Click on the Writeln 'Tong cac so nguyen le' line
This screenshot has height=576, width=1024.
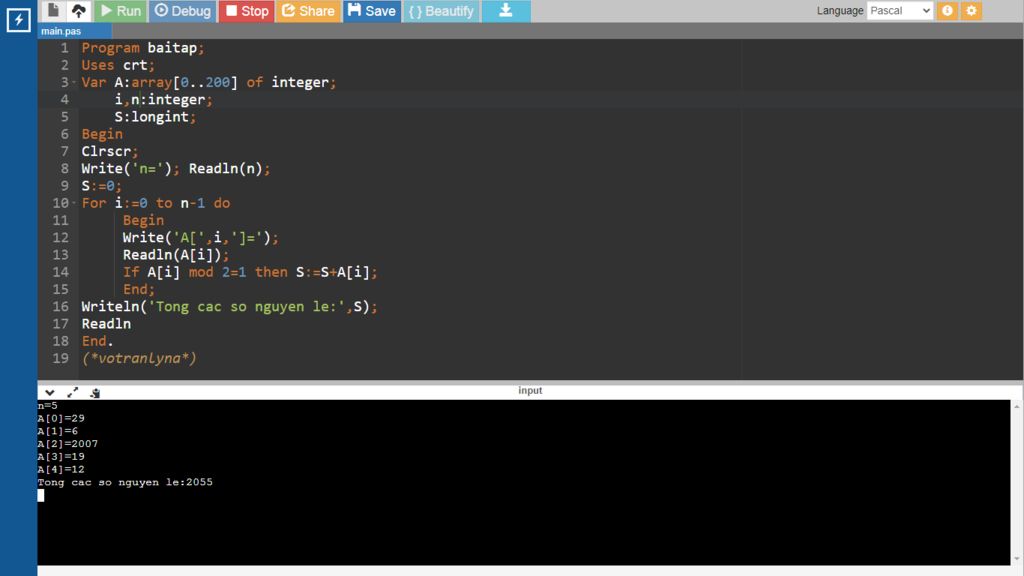(229, 306)
